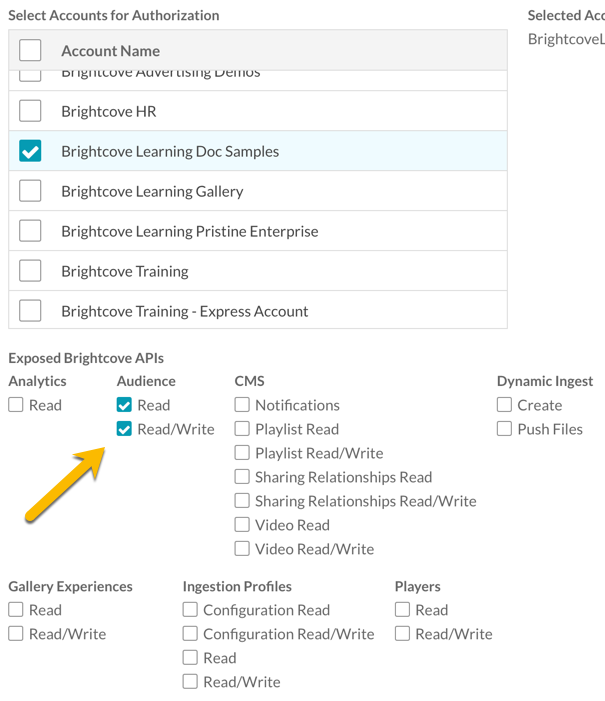This screenshot has height=701, width=605.
Task: Select the Brightcove Learning Gallery account
Action: [30, 191]
